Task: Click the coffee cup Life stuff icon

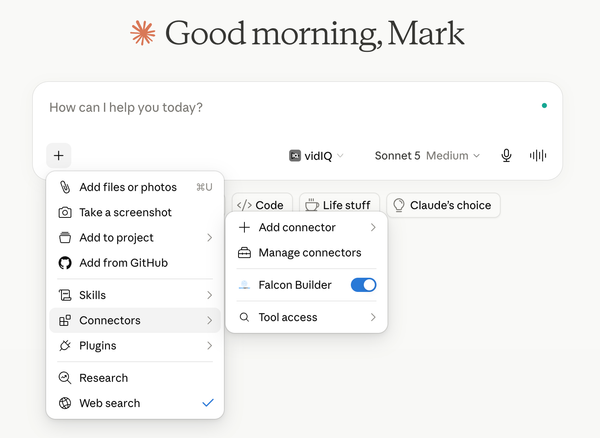Action: [x=312, y=205]
